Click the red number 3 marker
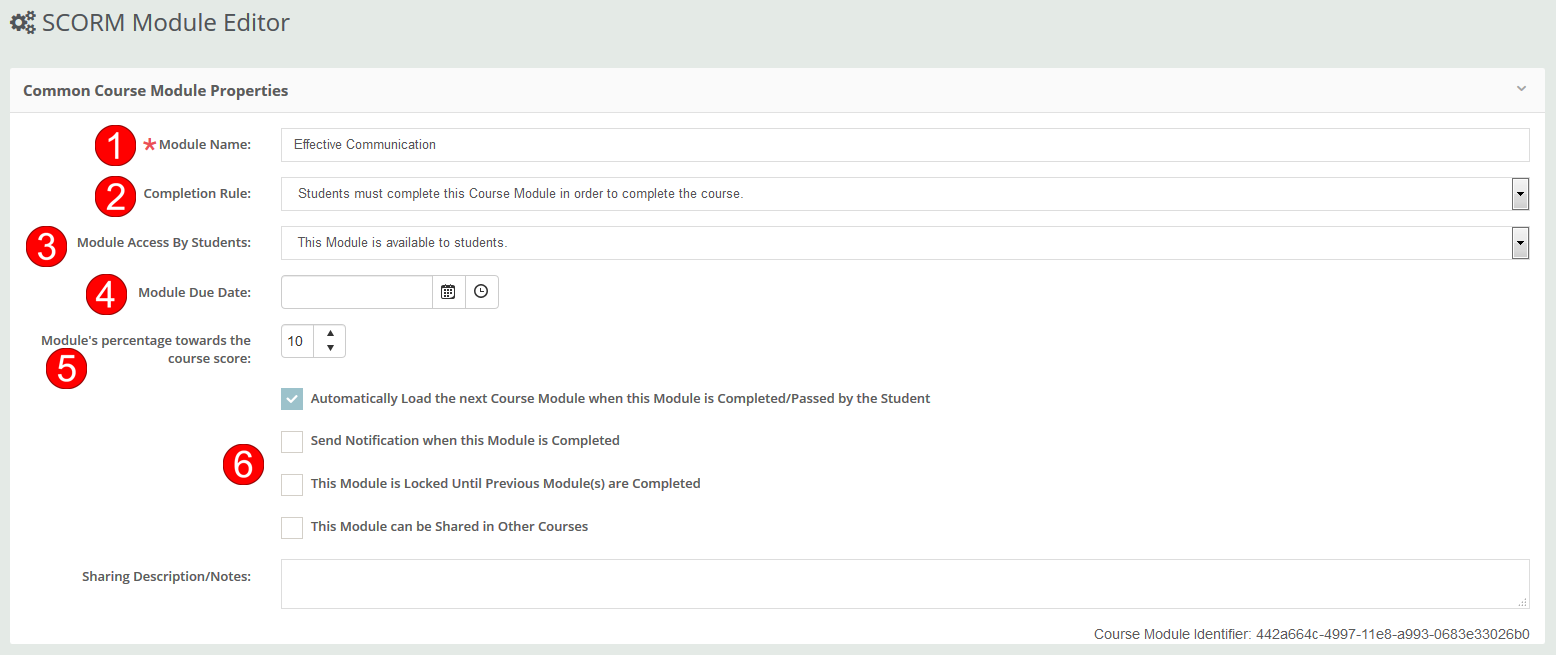The image size is (1556, 655). click(x=46, y=245)
